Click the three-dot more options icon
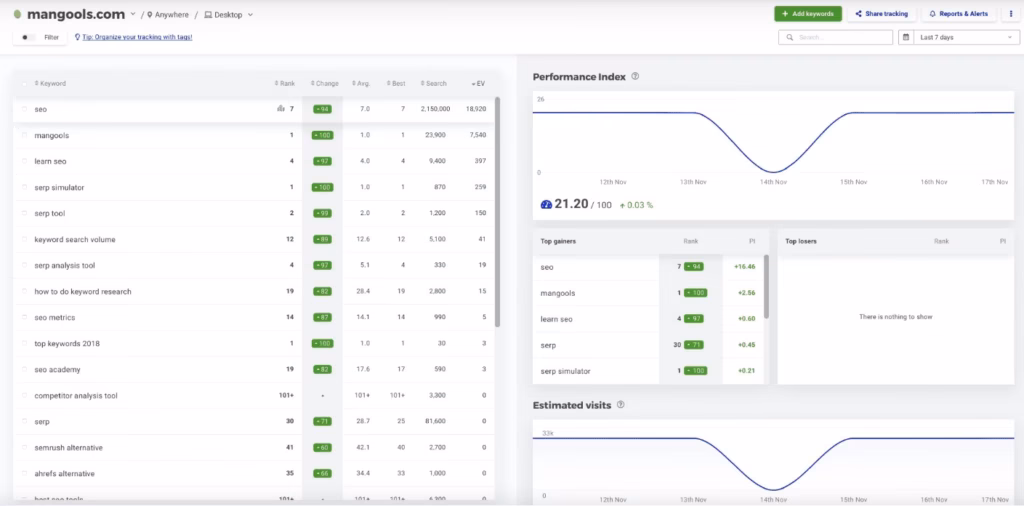This screenshot has height=506, width=1024. coord(1011,14)
